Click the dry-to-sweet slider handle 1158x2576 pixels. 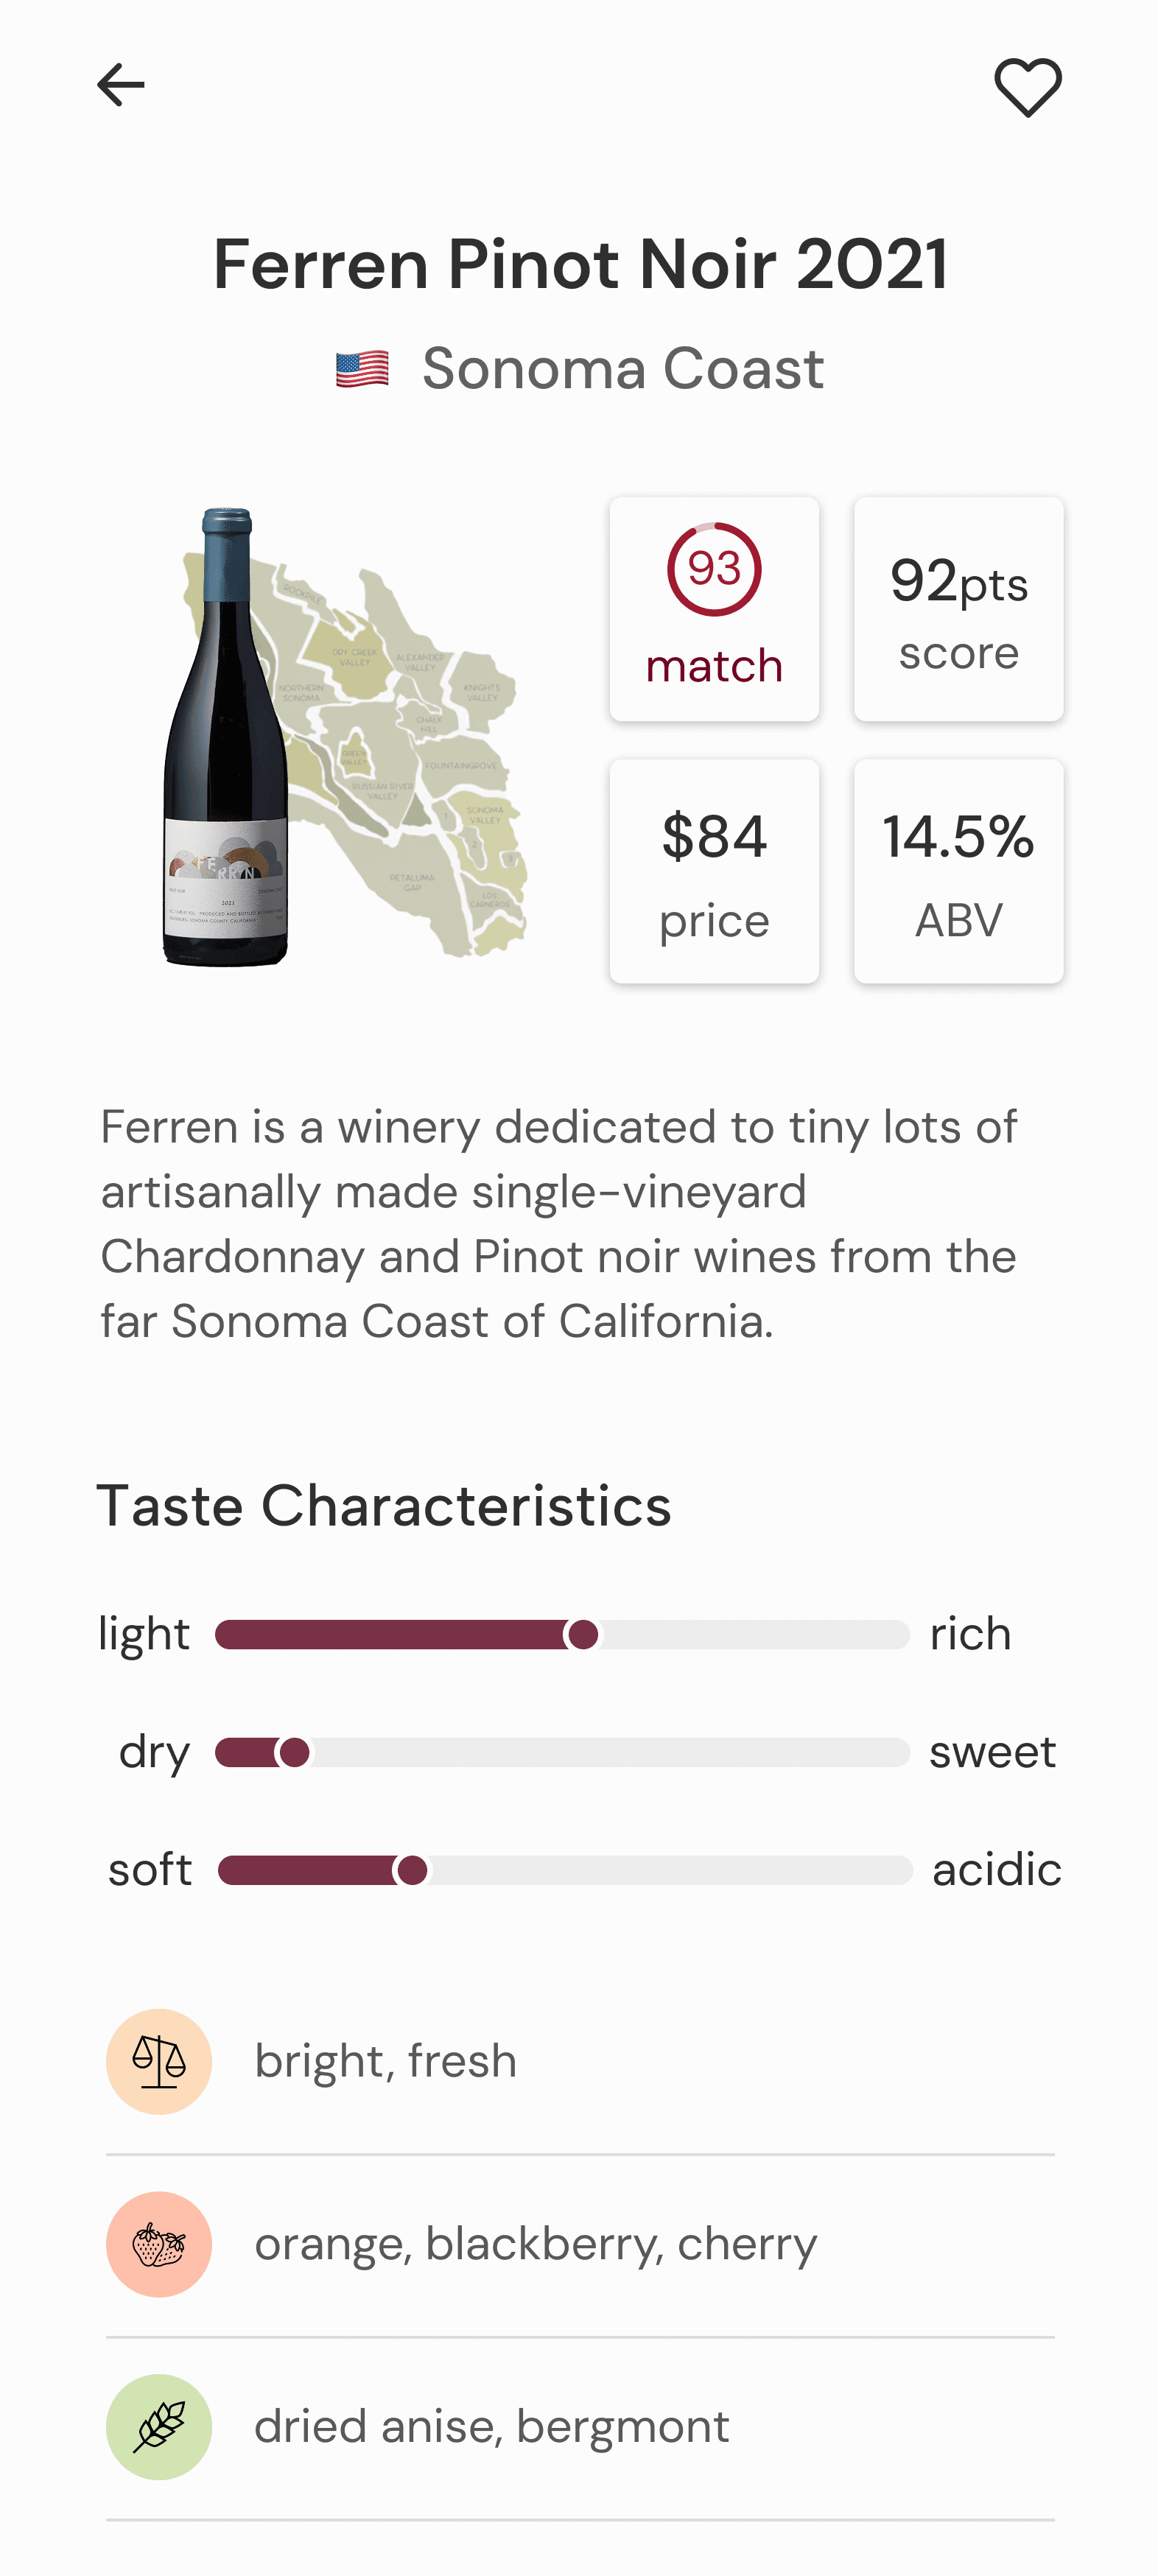tap(294, 1752)
